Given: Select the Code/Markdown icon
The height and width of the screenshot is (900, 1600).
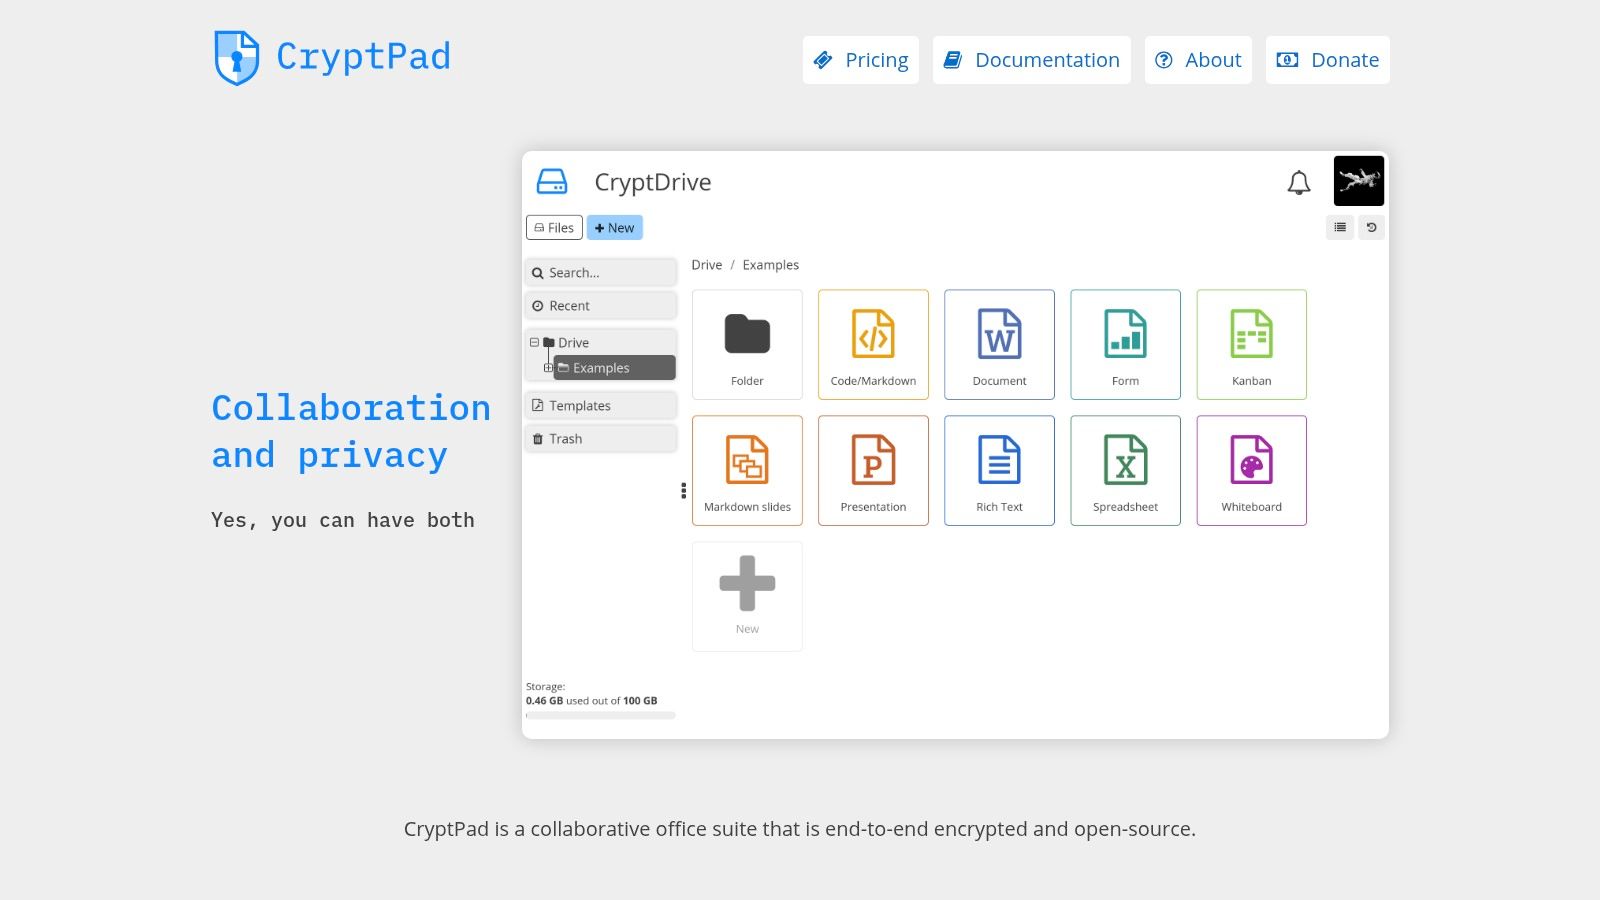Looking at the screenshot, I should [873, 344].
